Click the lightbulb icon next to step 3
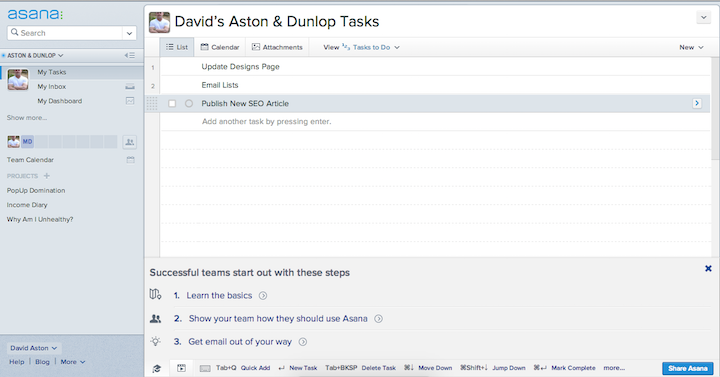This screenshot has width=720, height=377. [x=156, y=341]
